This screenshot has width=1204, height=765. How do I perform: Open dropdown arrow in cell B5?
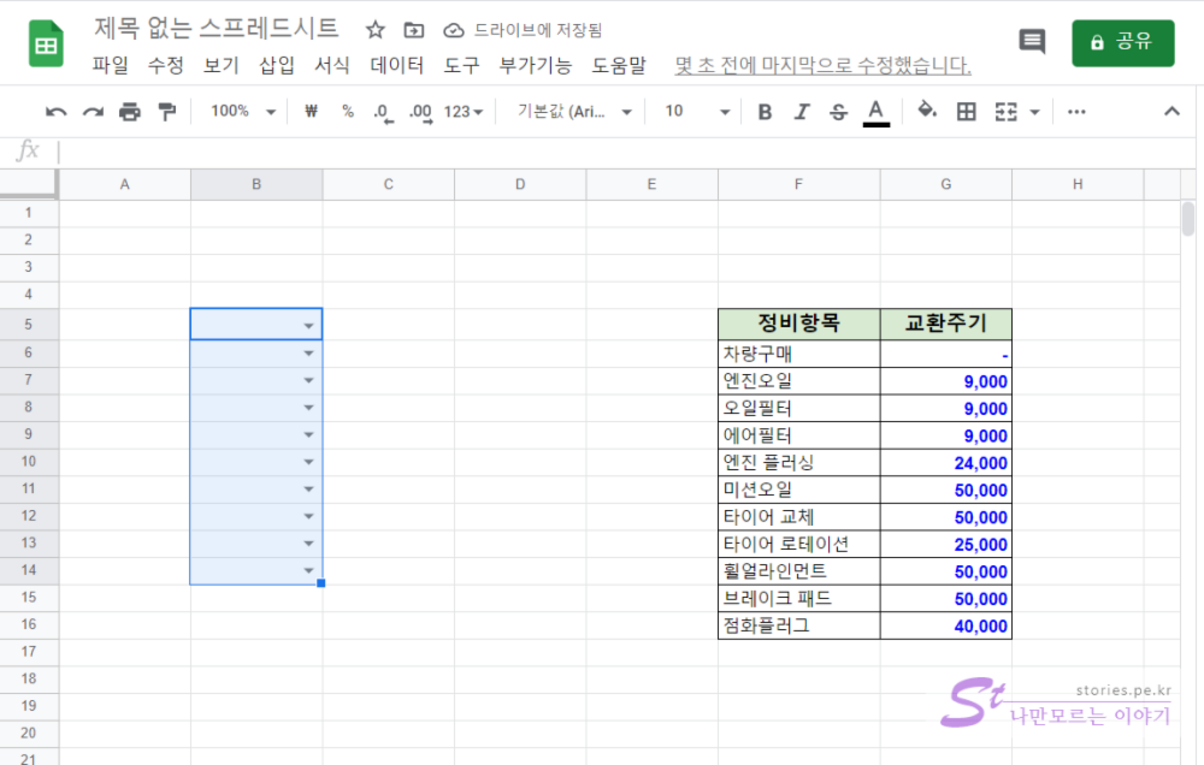309,326
